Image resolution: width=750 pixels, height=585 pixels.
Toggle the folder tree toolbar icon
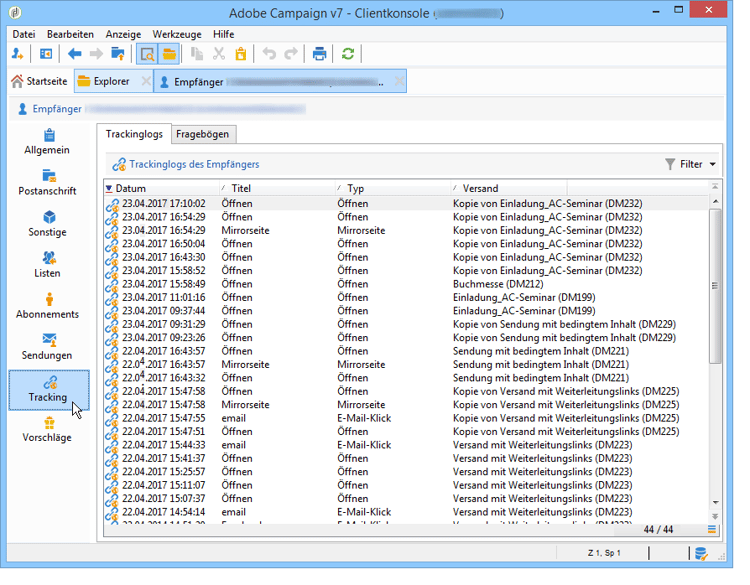click(169, 54)
